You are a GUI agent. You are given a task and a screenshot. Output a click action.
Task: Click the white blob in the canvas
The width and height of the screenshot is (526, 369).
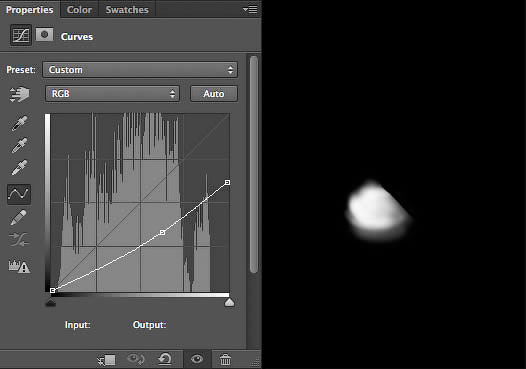pyautogui.click(x=378, y=210)
